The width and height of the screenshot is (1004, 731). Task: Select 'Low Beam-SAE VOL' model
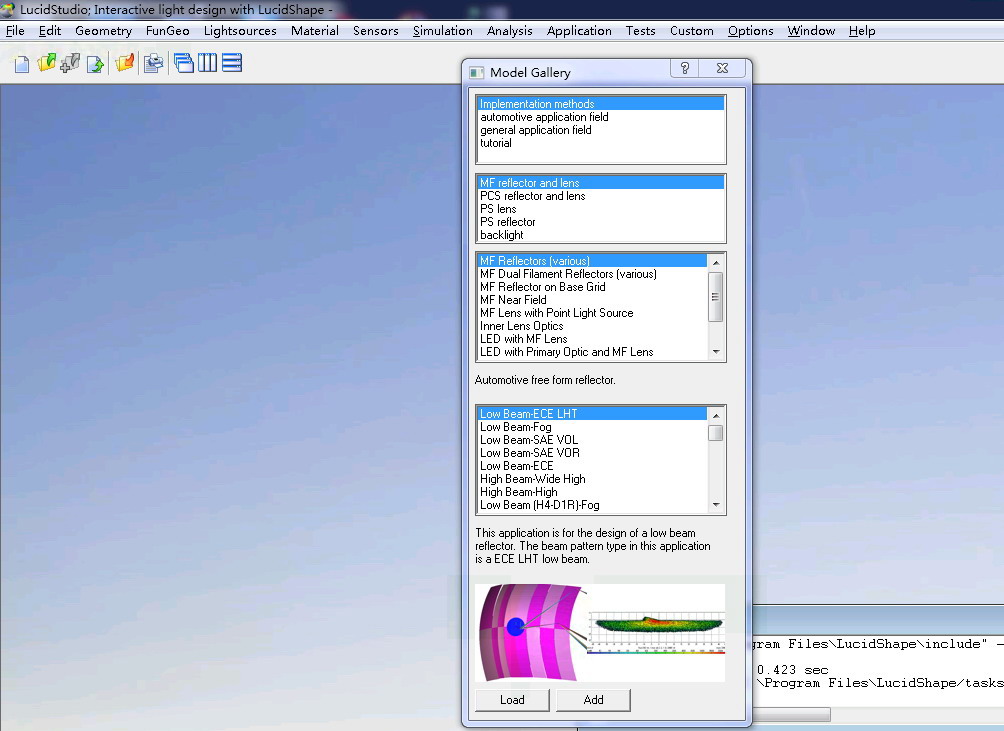tap(592, 440)
